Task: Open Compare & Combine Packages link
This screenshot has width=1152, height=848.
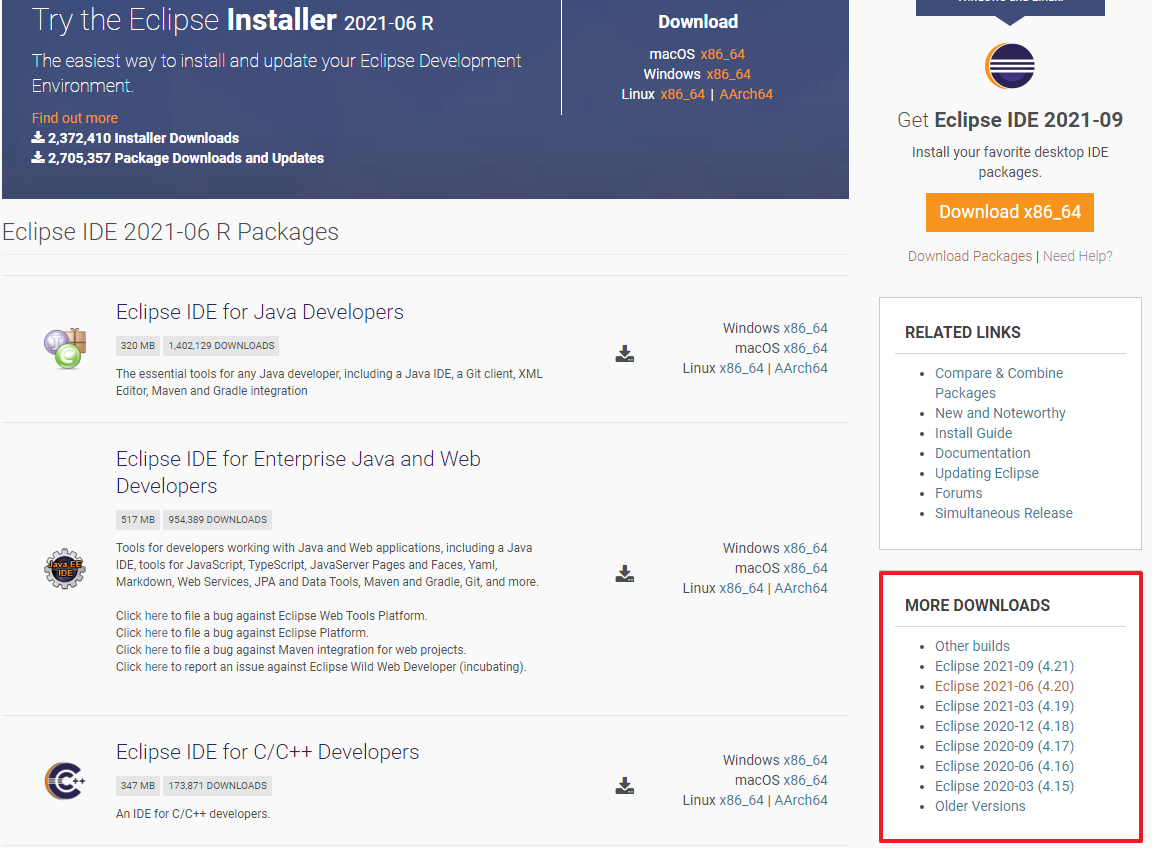Action: pos(999,383)
